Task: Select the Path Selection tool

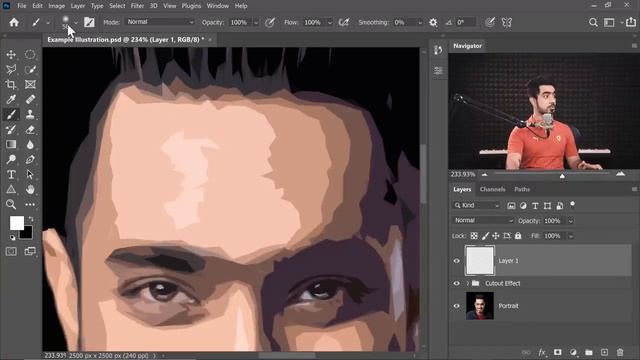Action: pyautogui.click(x=30, y=174)
